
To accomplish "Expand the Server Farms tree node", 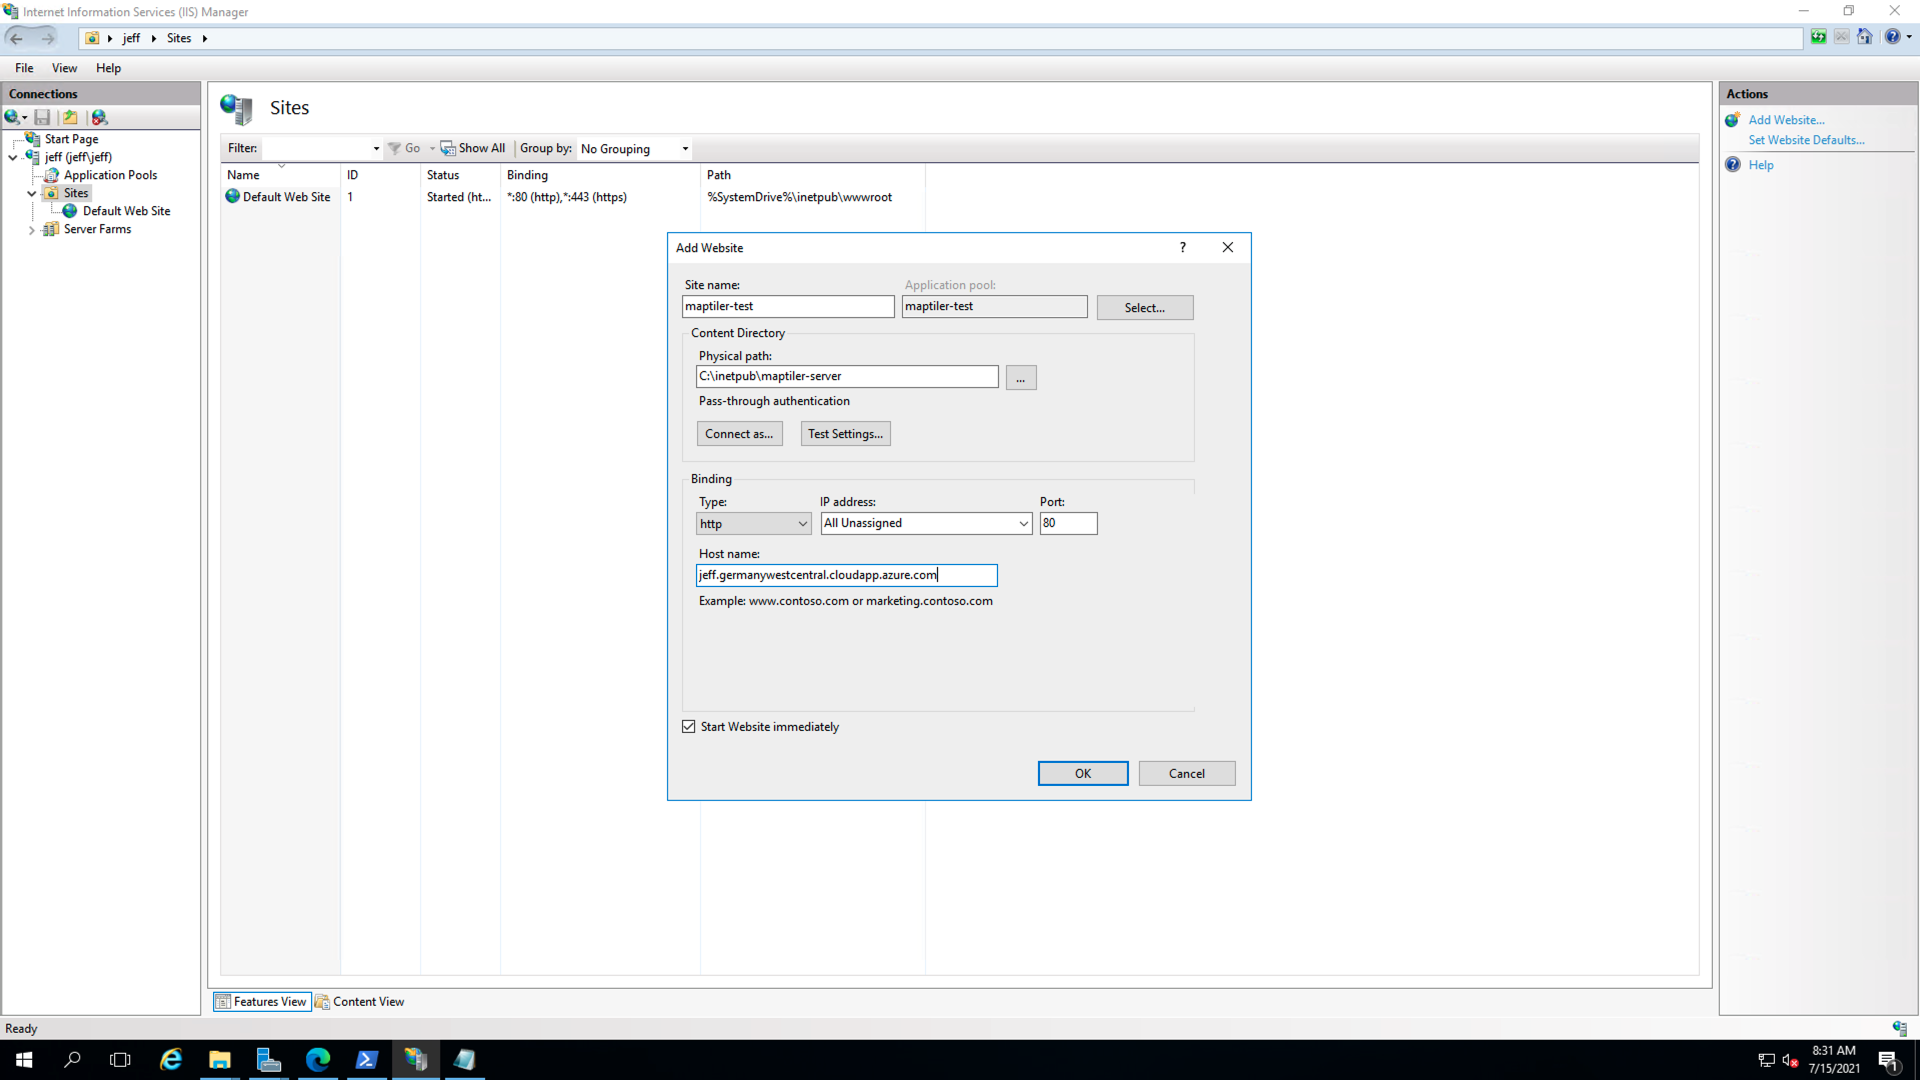I will (x=32, y=230).
